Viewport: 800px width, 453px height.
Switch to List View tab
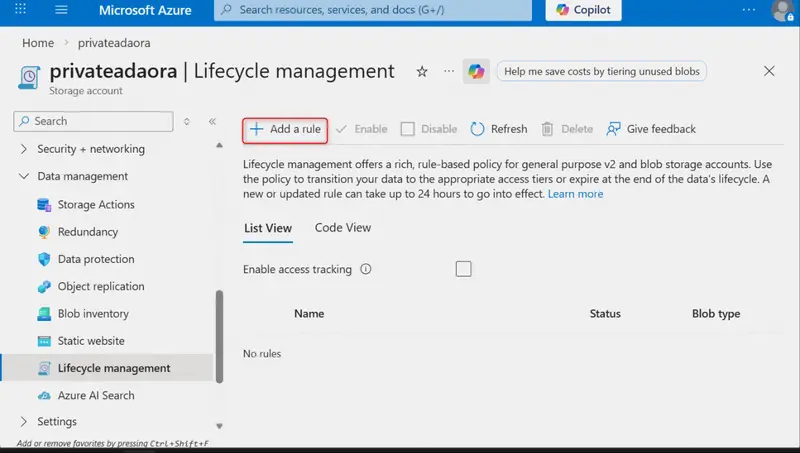coord(268,228)
